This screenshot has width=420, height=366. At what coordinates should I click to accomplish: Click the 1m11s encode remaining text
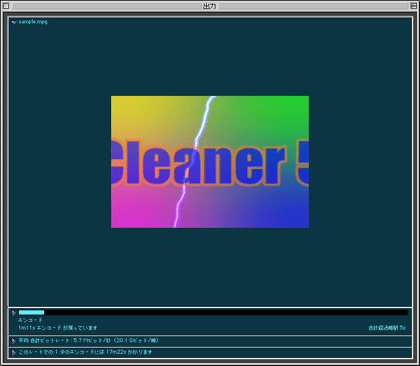(x=58, y=328)
